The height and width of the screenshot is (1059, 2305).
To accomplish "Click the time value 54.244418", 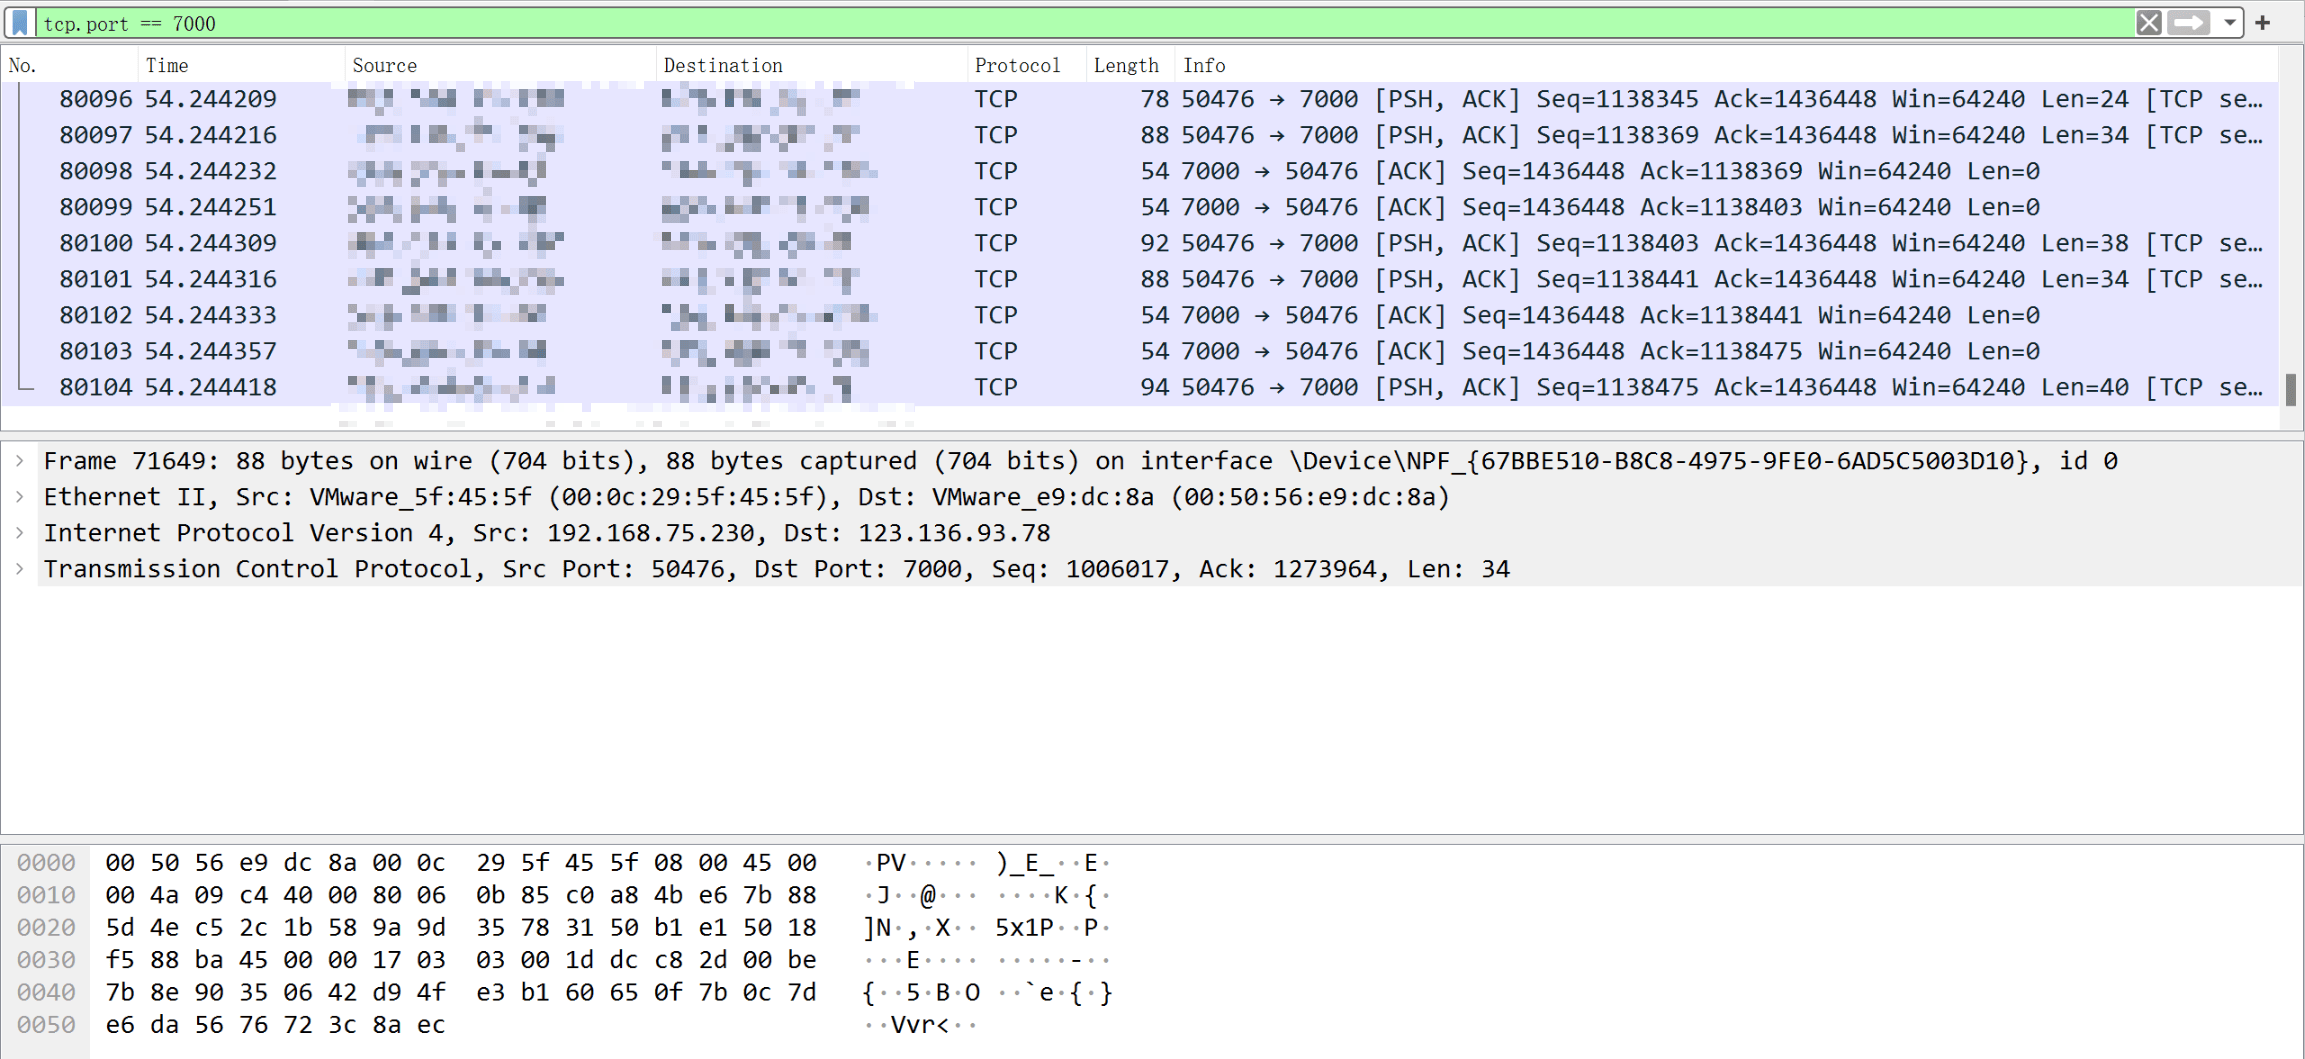I will pos(211,387).
